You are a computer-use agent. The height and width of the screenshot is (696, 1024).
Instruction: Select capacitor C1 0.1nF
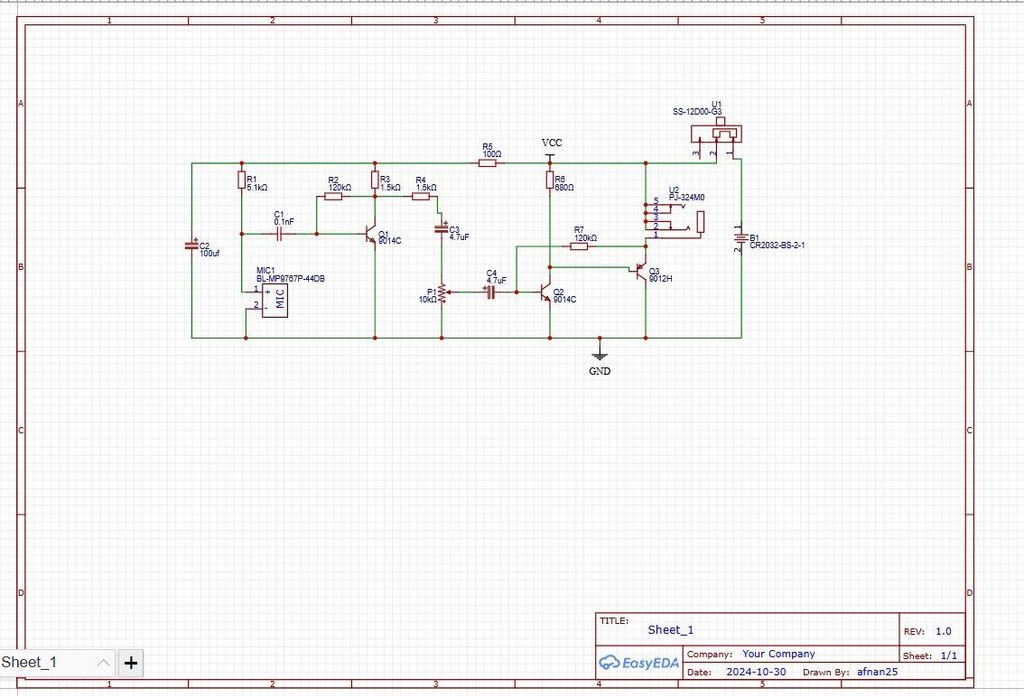click(x=280, y=234)
